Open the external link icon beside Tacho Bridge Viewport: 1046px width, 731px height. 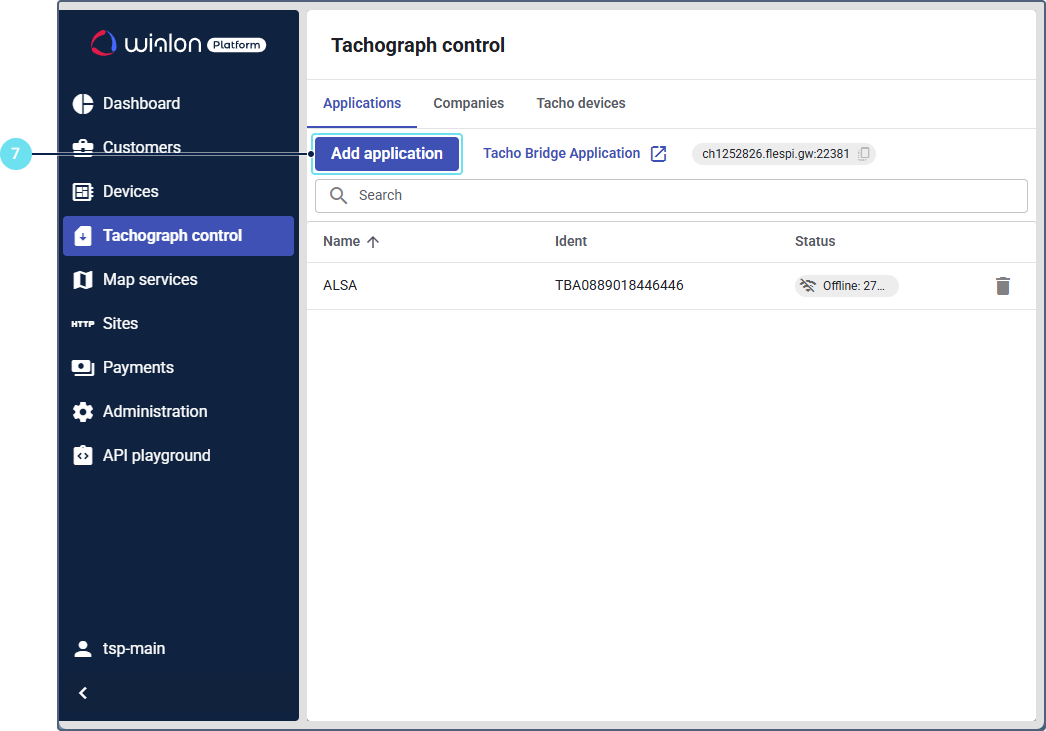(x=658, y=154)
